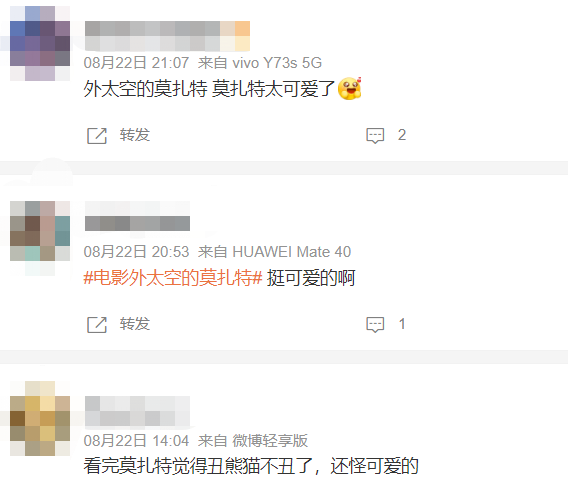
Task: Open the golden avatar of third user
Action: coord(40,418)
